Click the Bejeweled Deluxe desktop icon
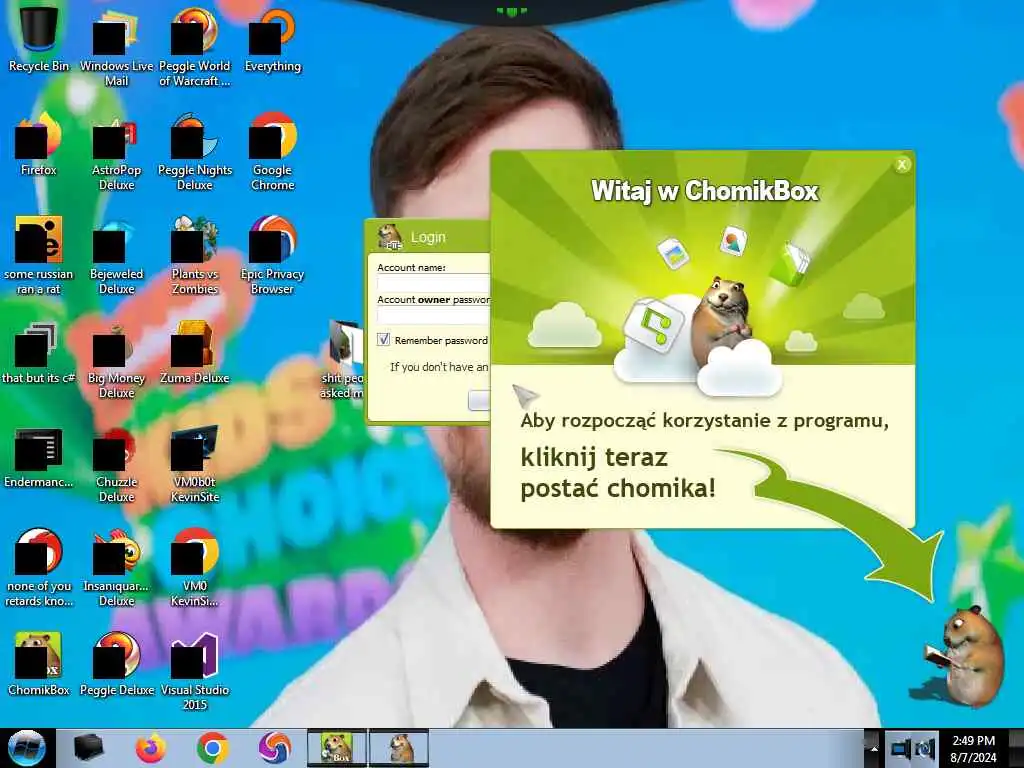Screen dimensions: 1024x768 tap(116, 255)
